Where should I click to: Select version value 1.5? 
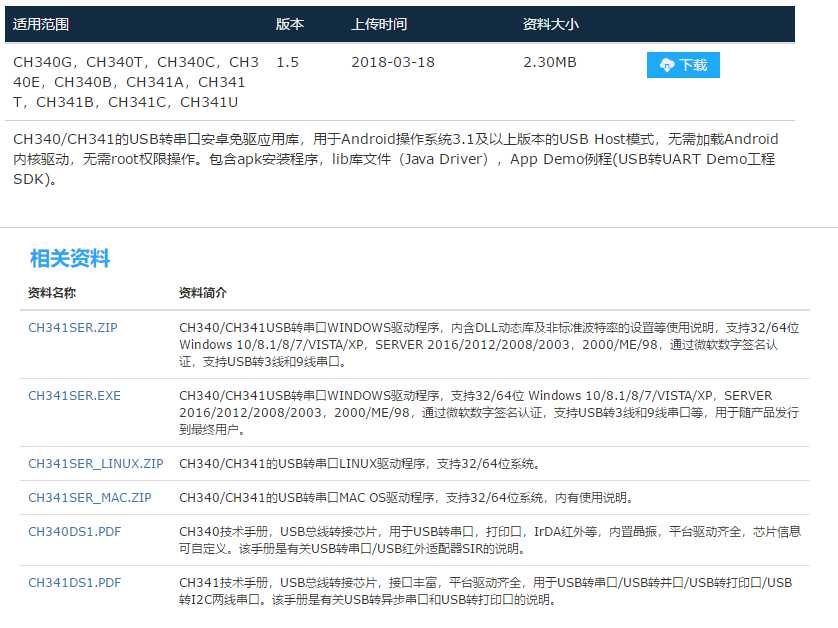[x=288, y=62]
